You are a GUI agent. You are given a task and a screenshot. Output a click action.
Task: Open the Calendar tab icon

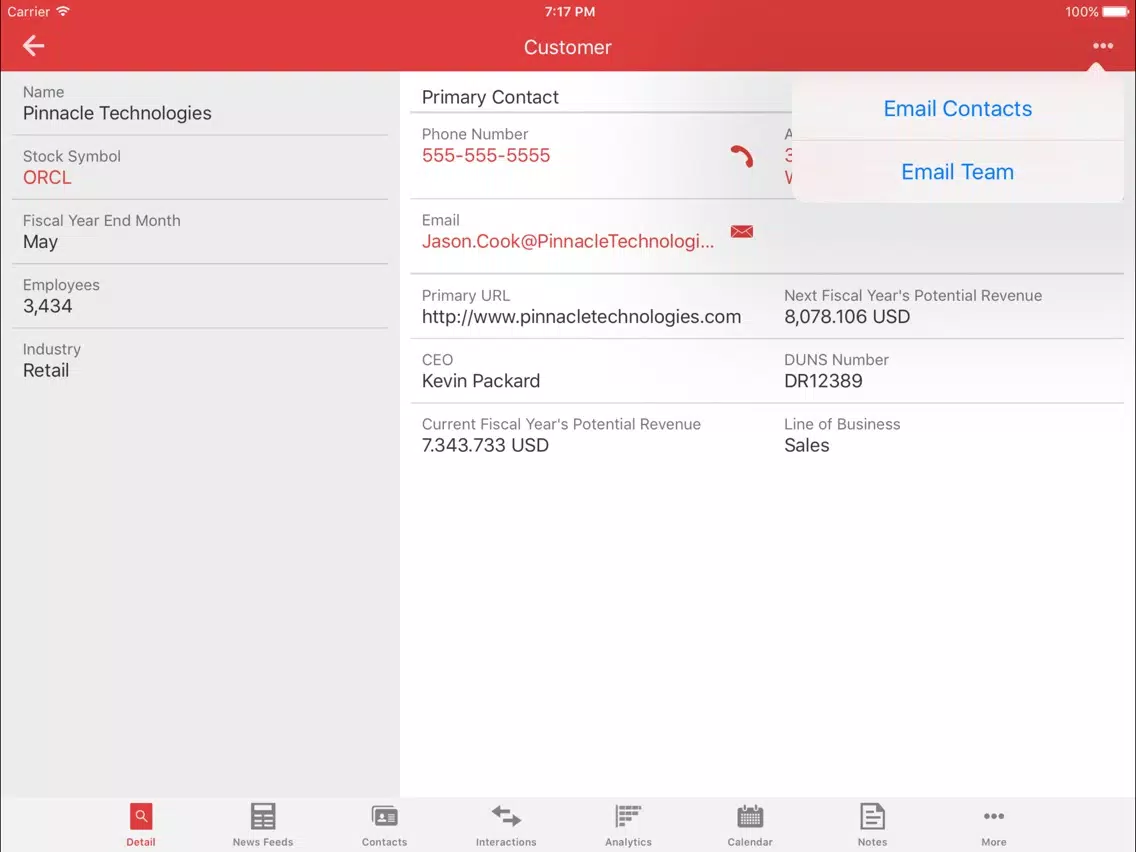(750, 816)
